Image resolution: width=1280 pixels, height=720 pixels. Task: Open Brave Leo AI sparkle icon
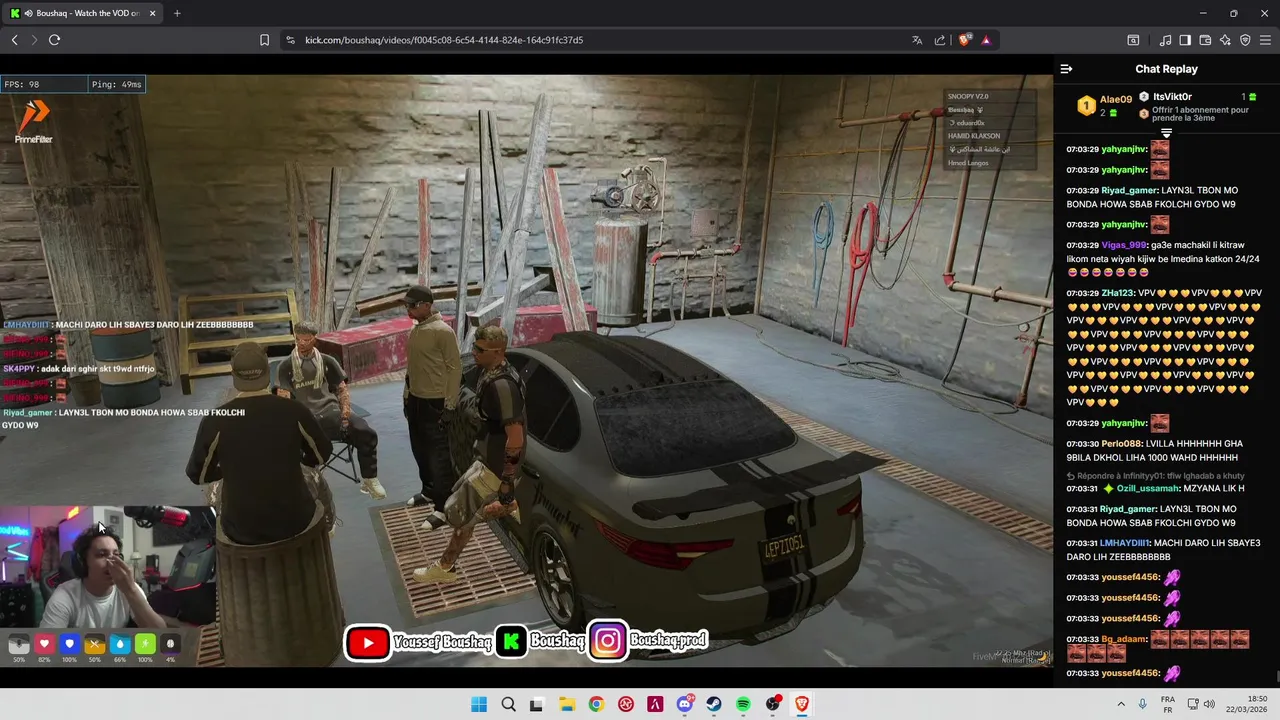[x=1225, y=40]
